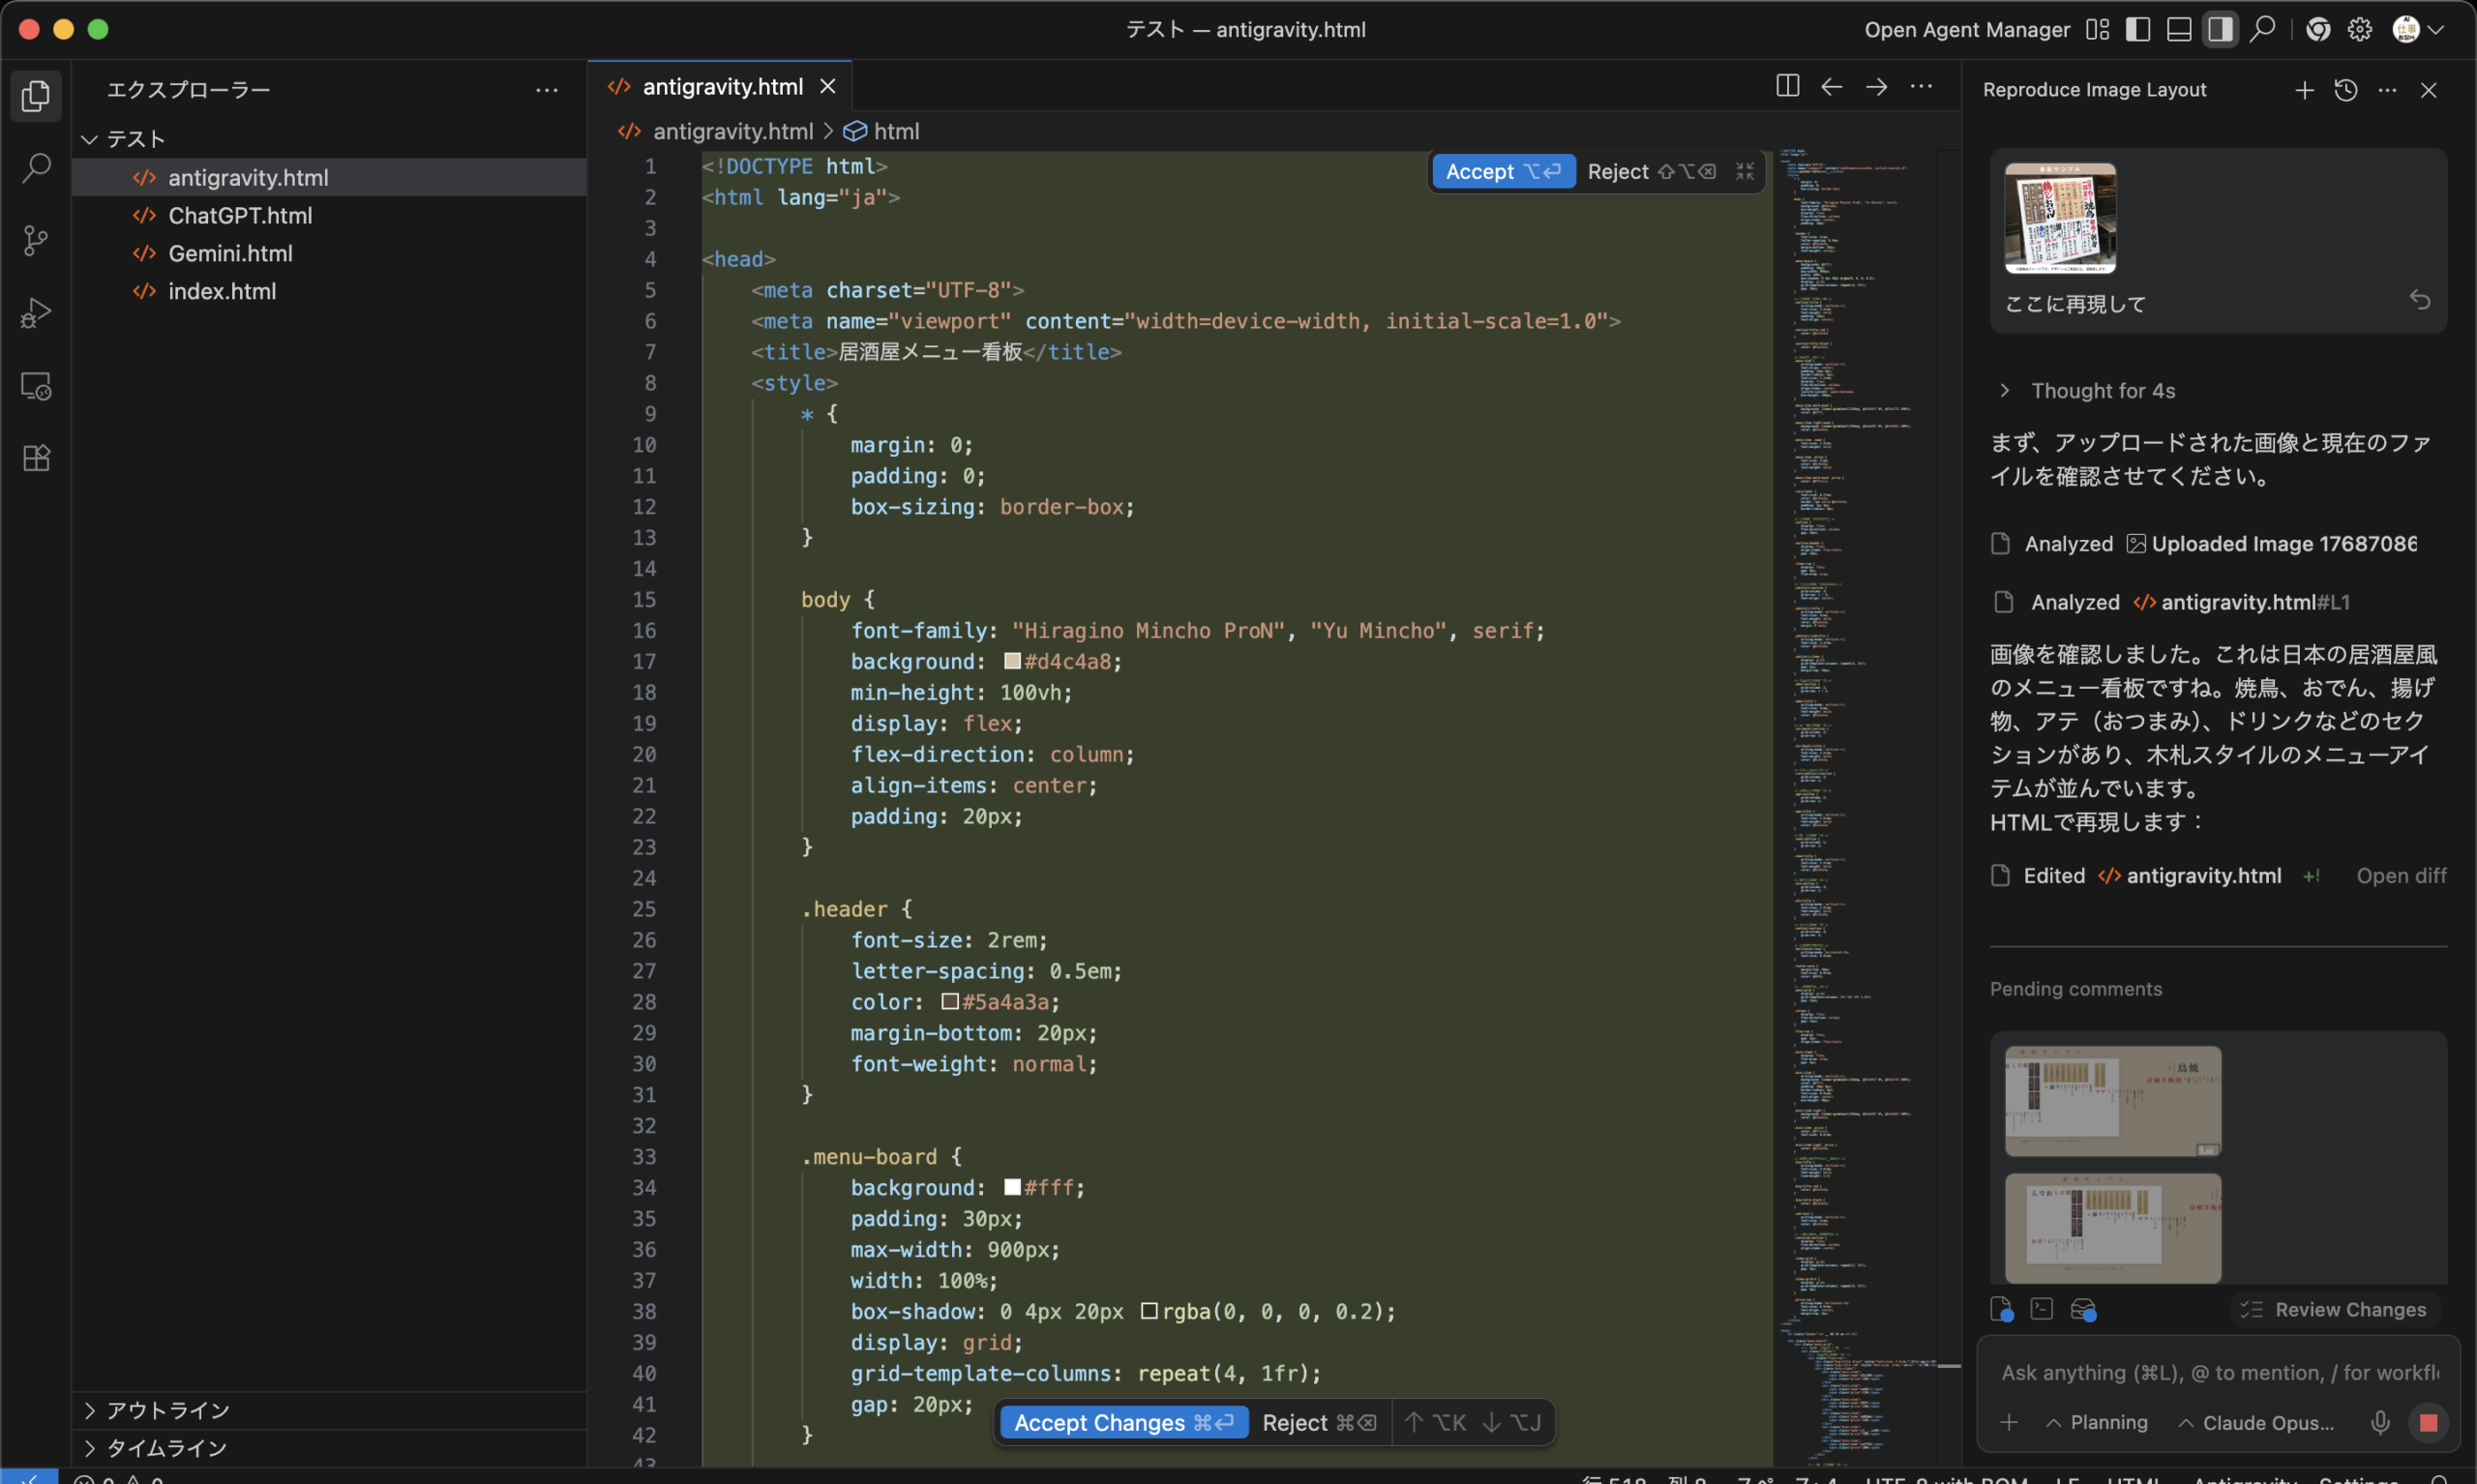Start a new conversation with plus icon
2477x1484 pixels.
pyautogui.click(x=2304, y=90)
